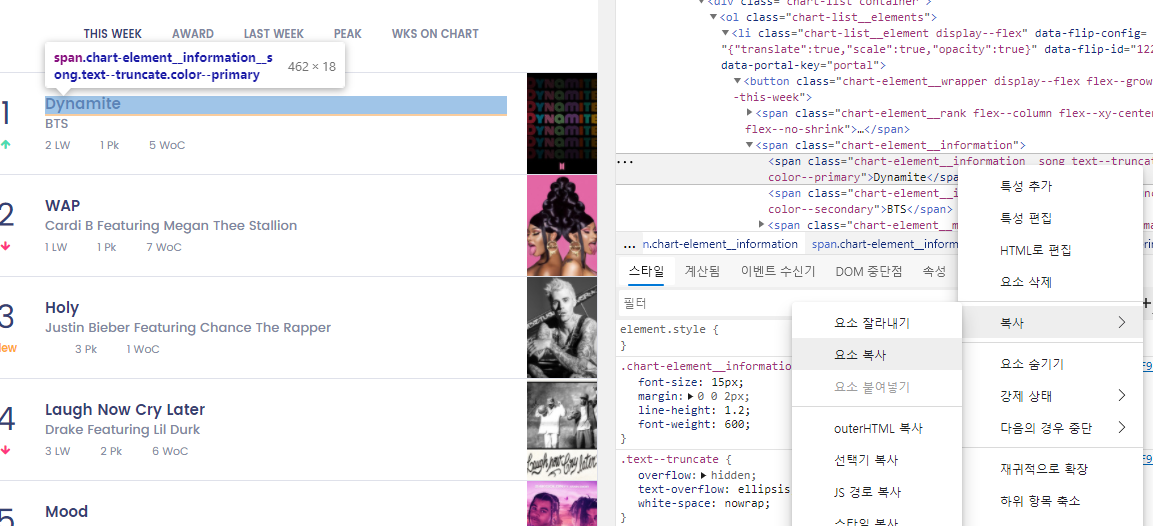Click the LAST WEEK column header
Image resolution: width=1153 pixels, height=526 pixels.
coord(274,34)
